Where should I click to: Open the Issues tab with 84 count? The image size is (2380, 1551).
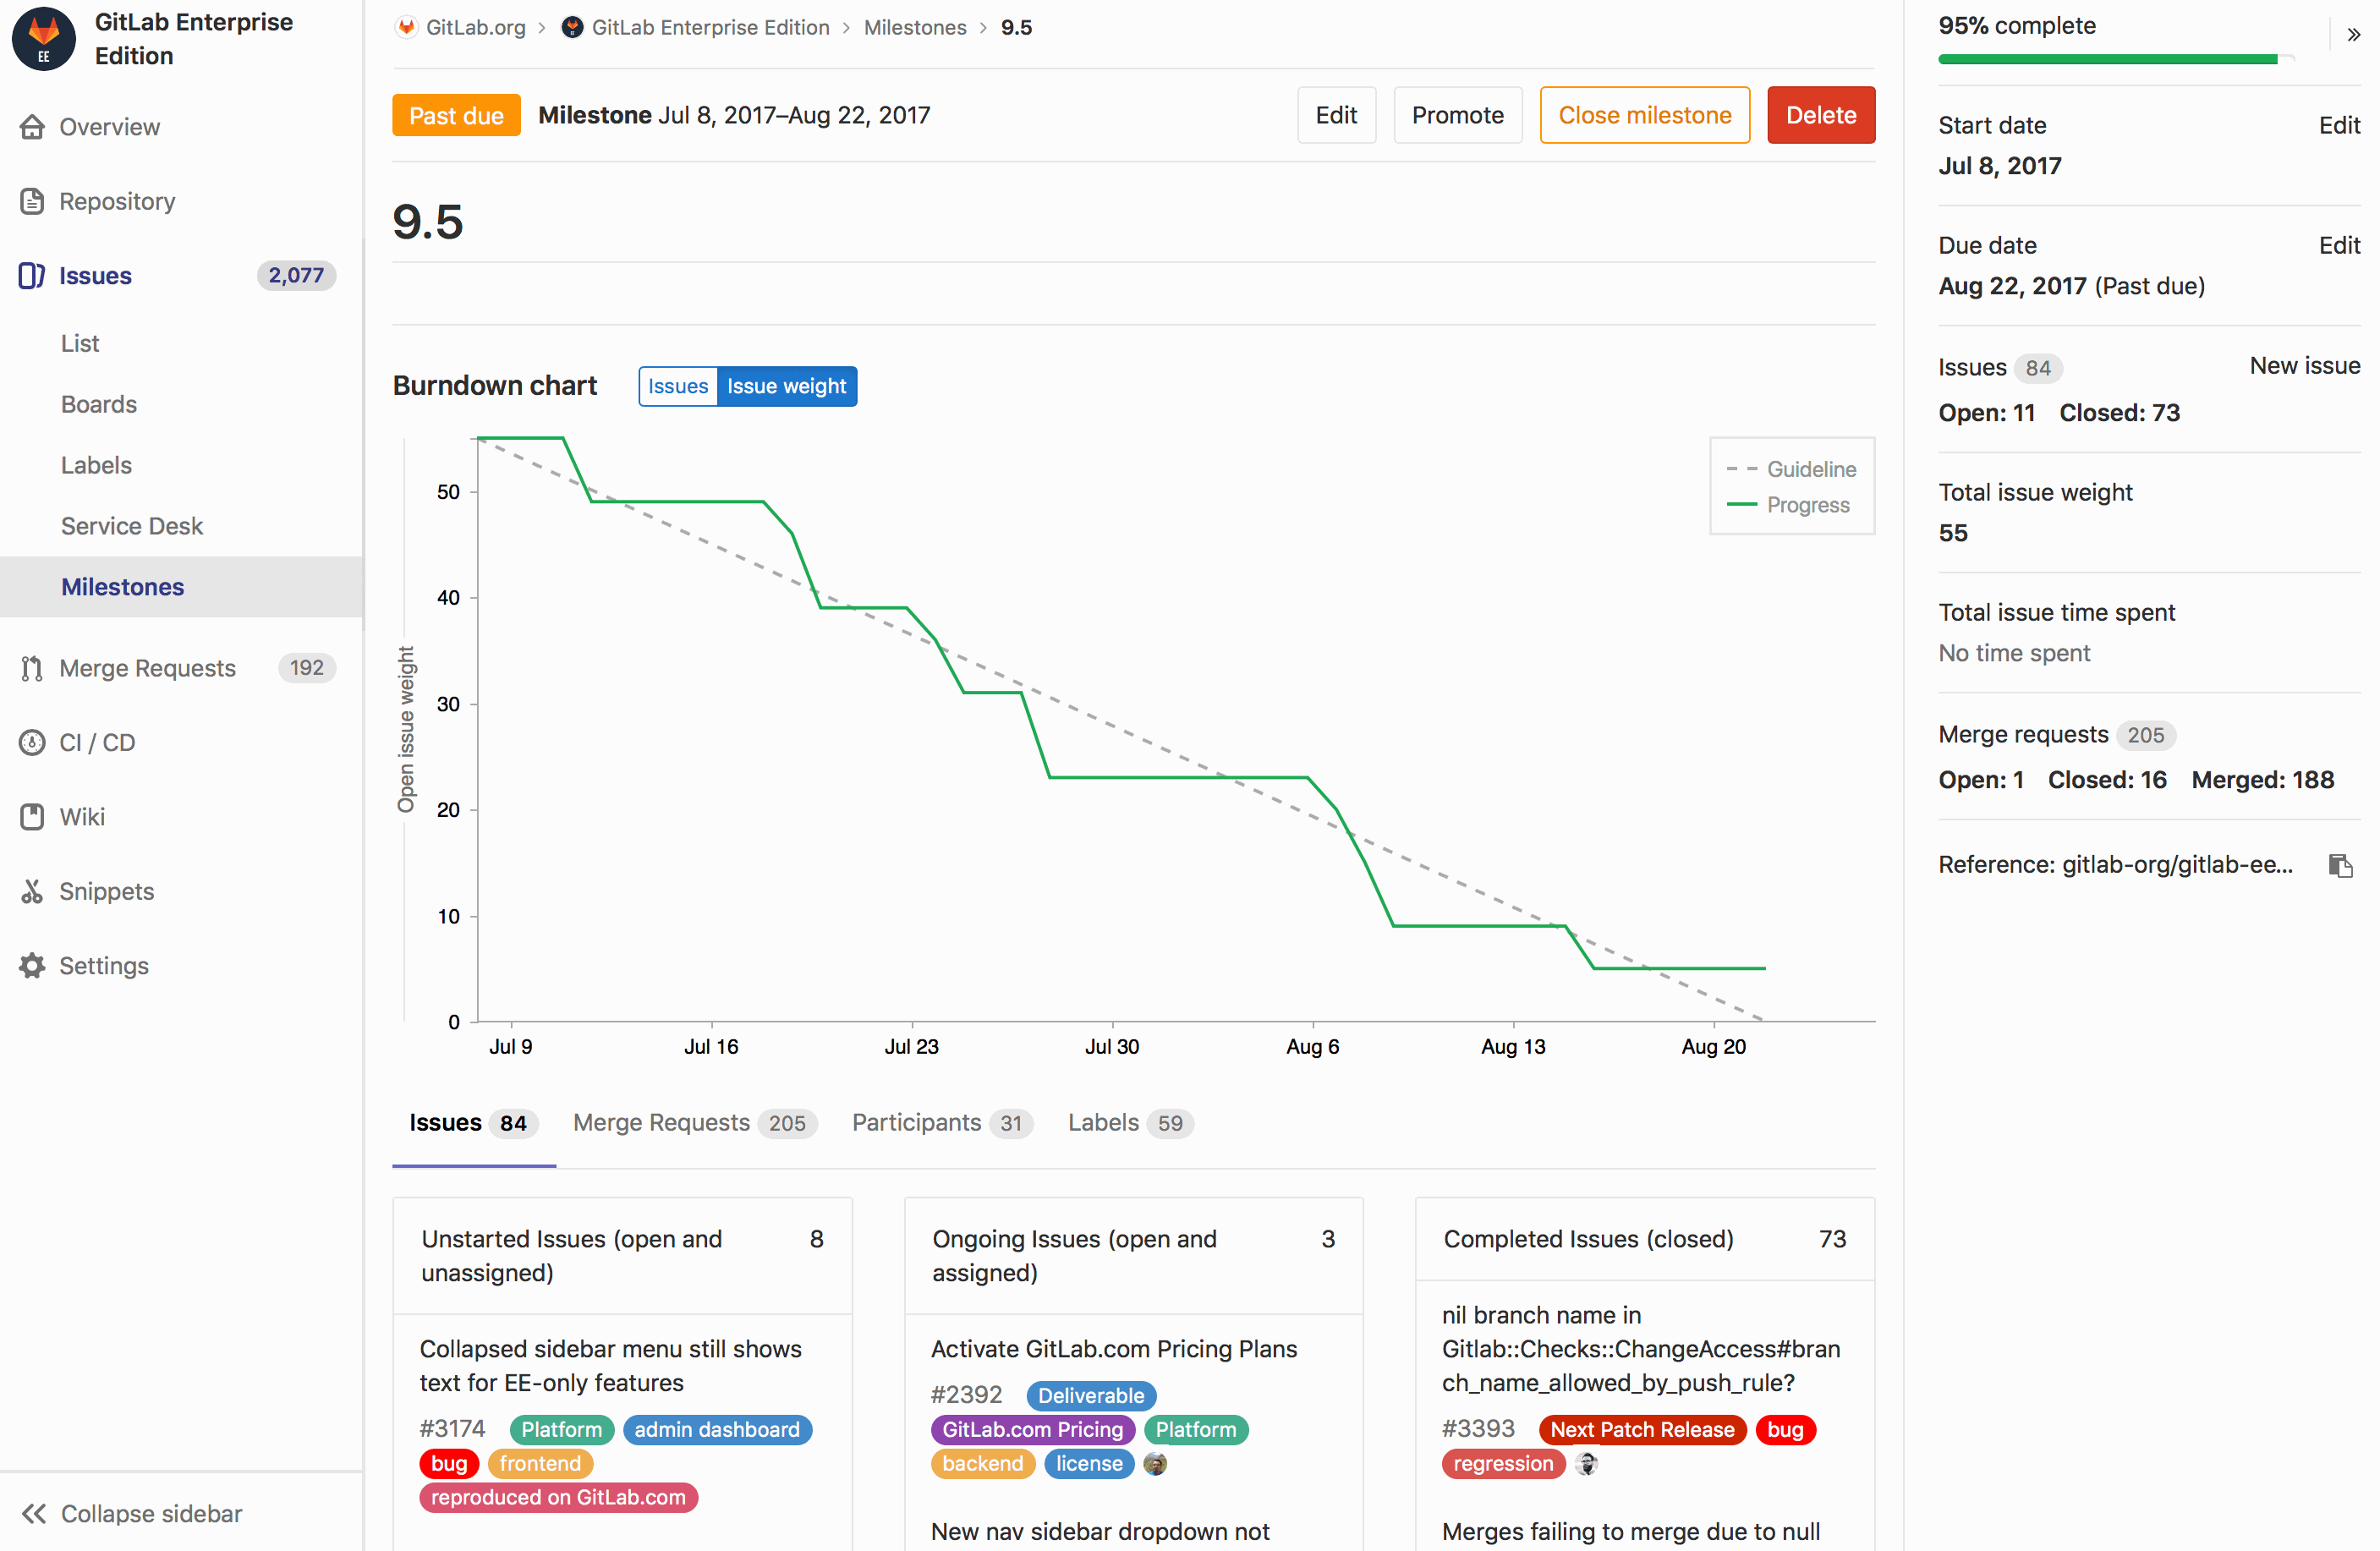tap(473, 1122)
